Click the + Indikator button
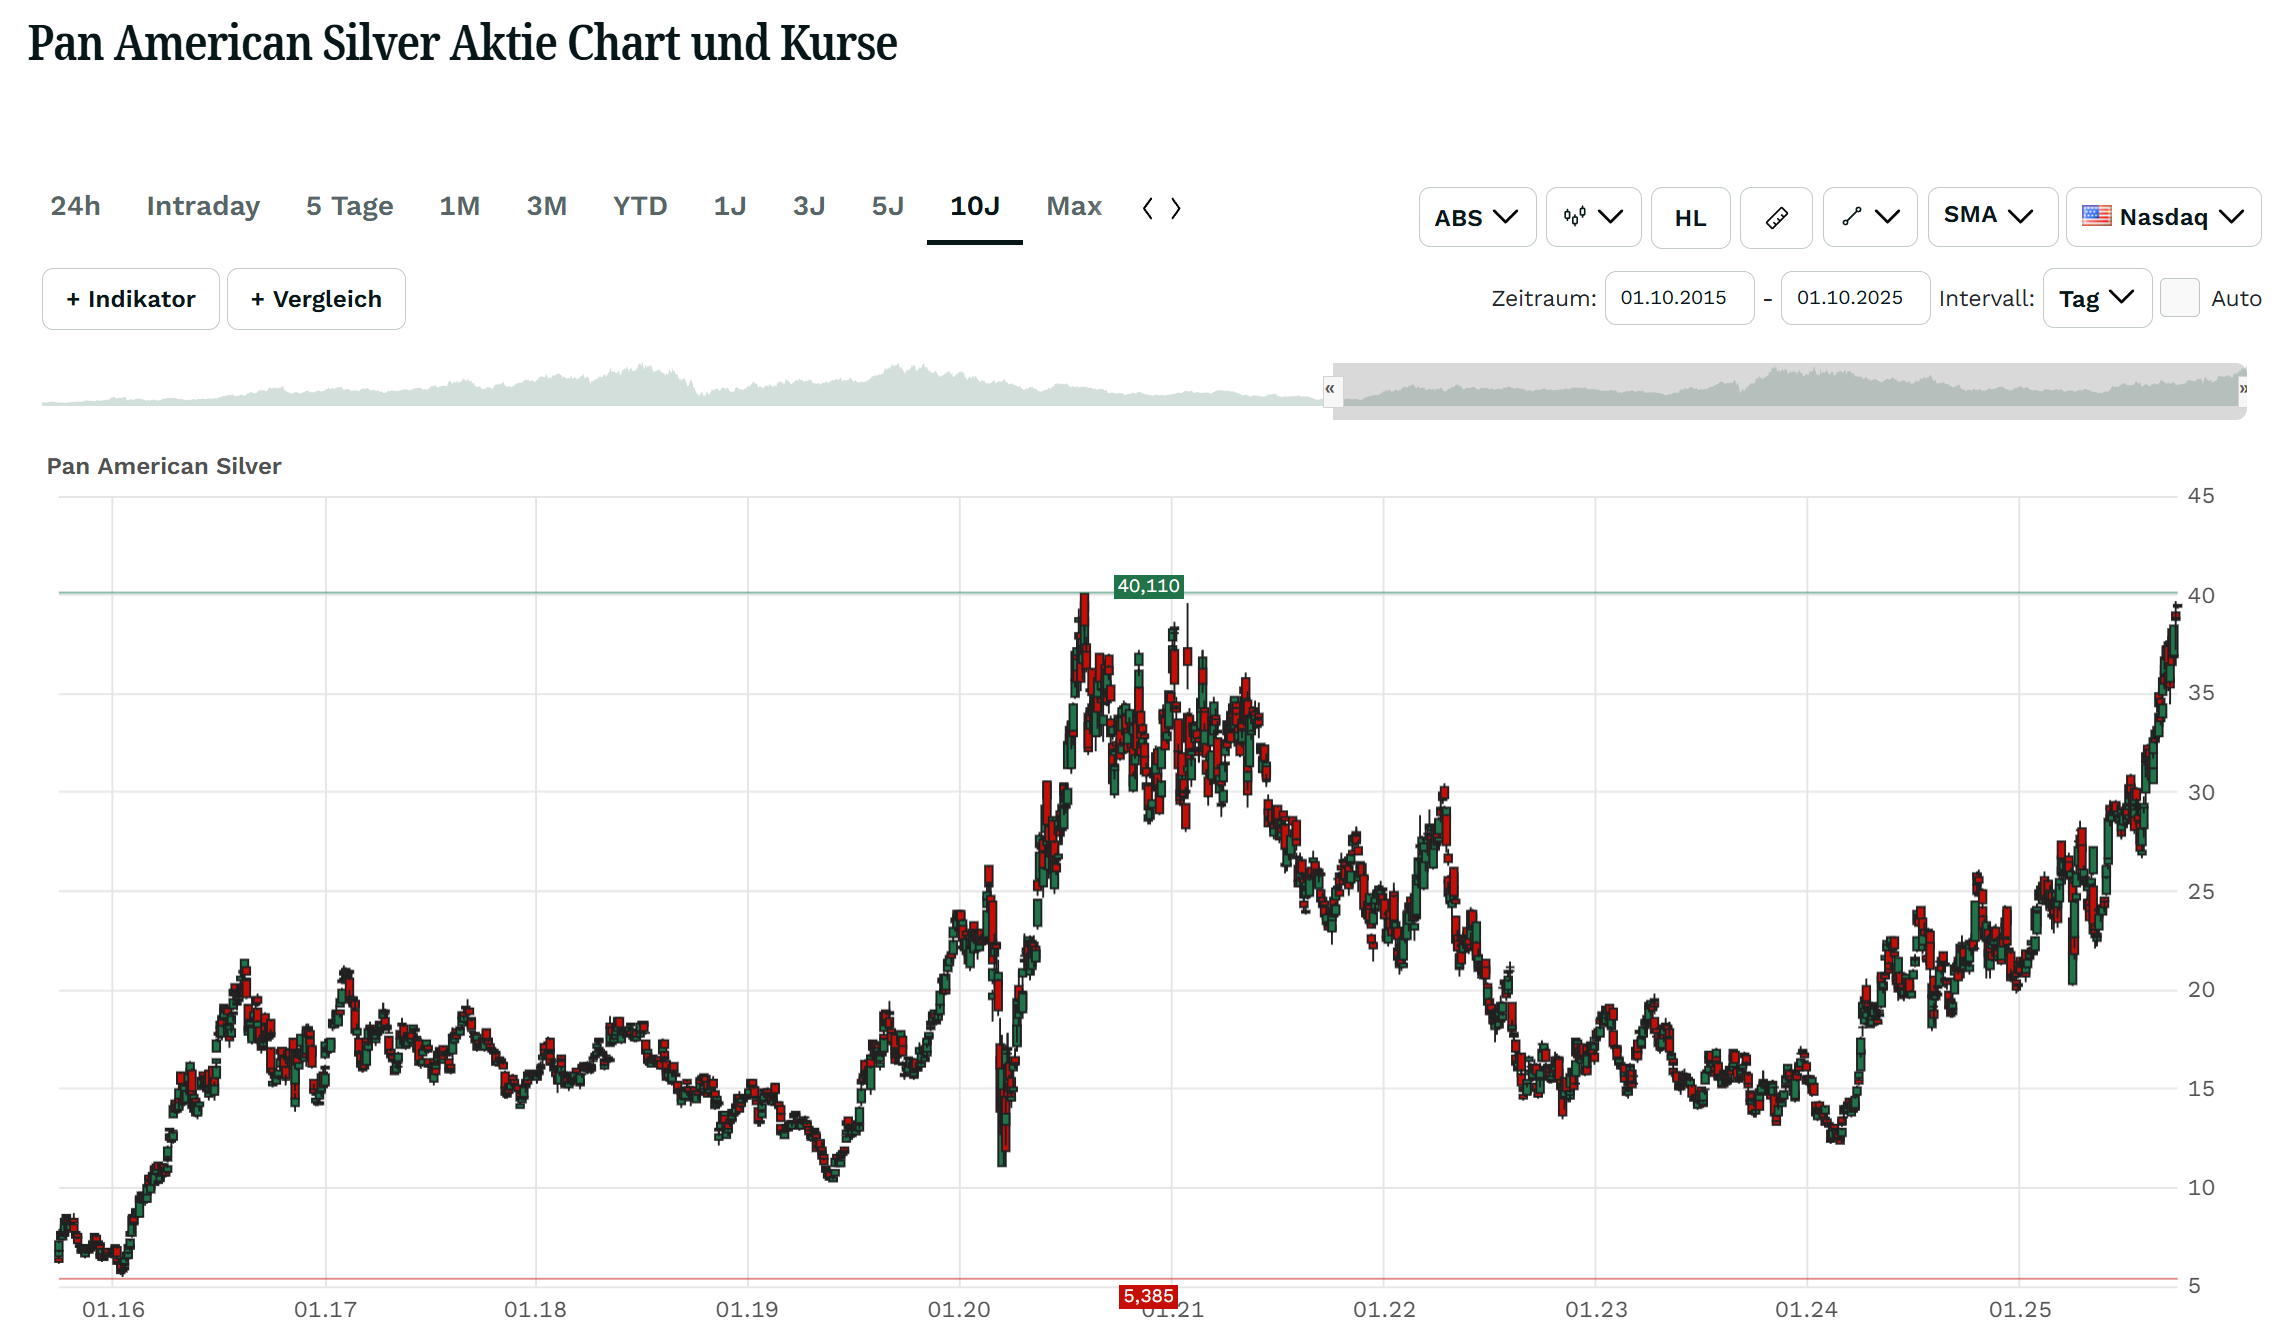 131,299
